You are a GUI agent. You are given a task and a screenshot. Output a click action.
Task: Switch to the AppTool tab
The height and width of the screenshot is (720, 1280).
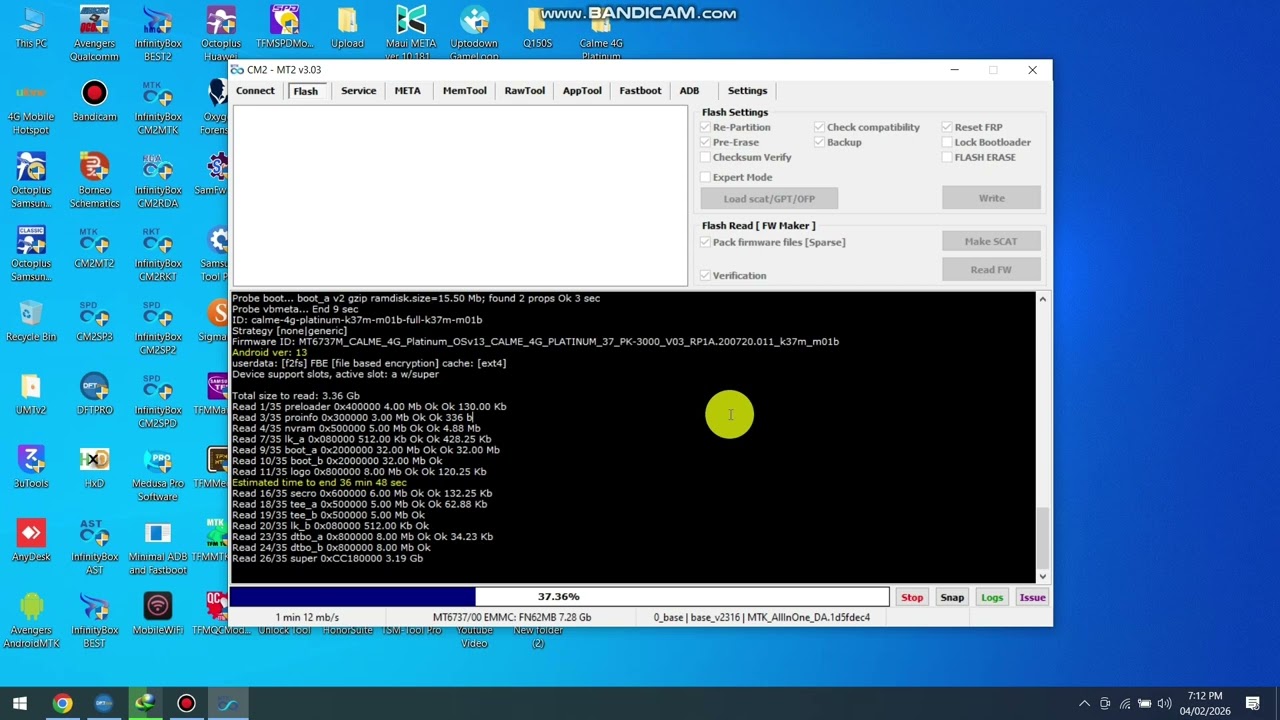click(582, 91)
